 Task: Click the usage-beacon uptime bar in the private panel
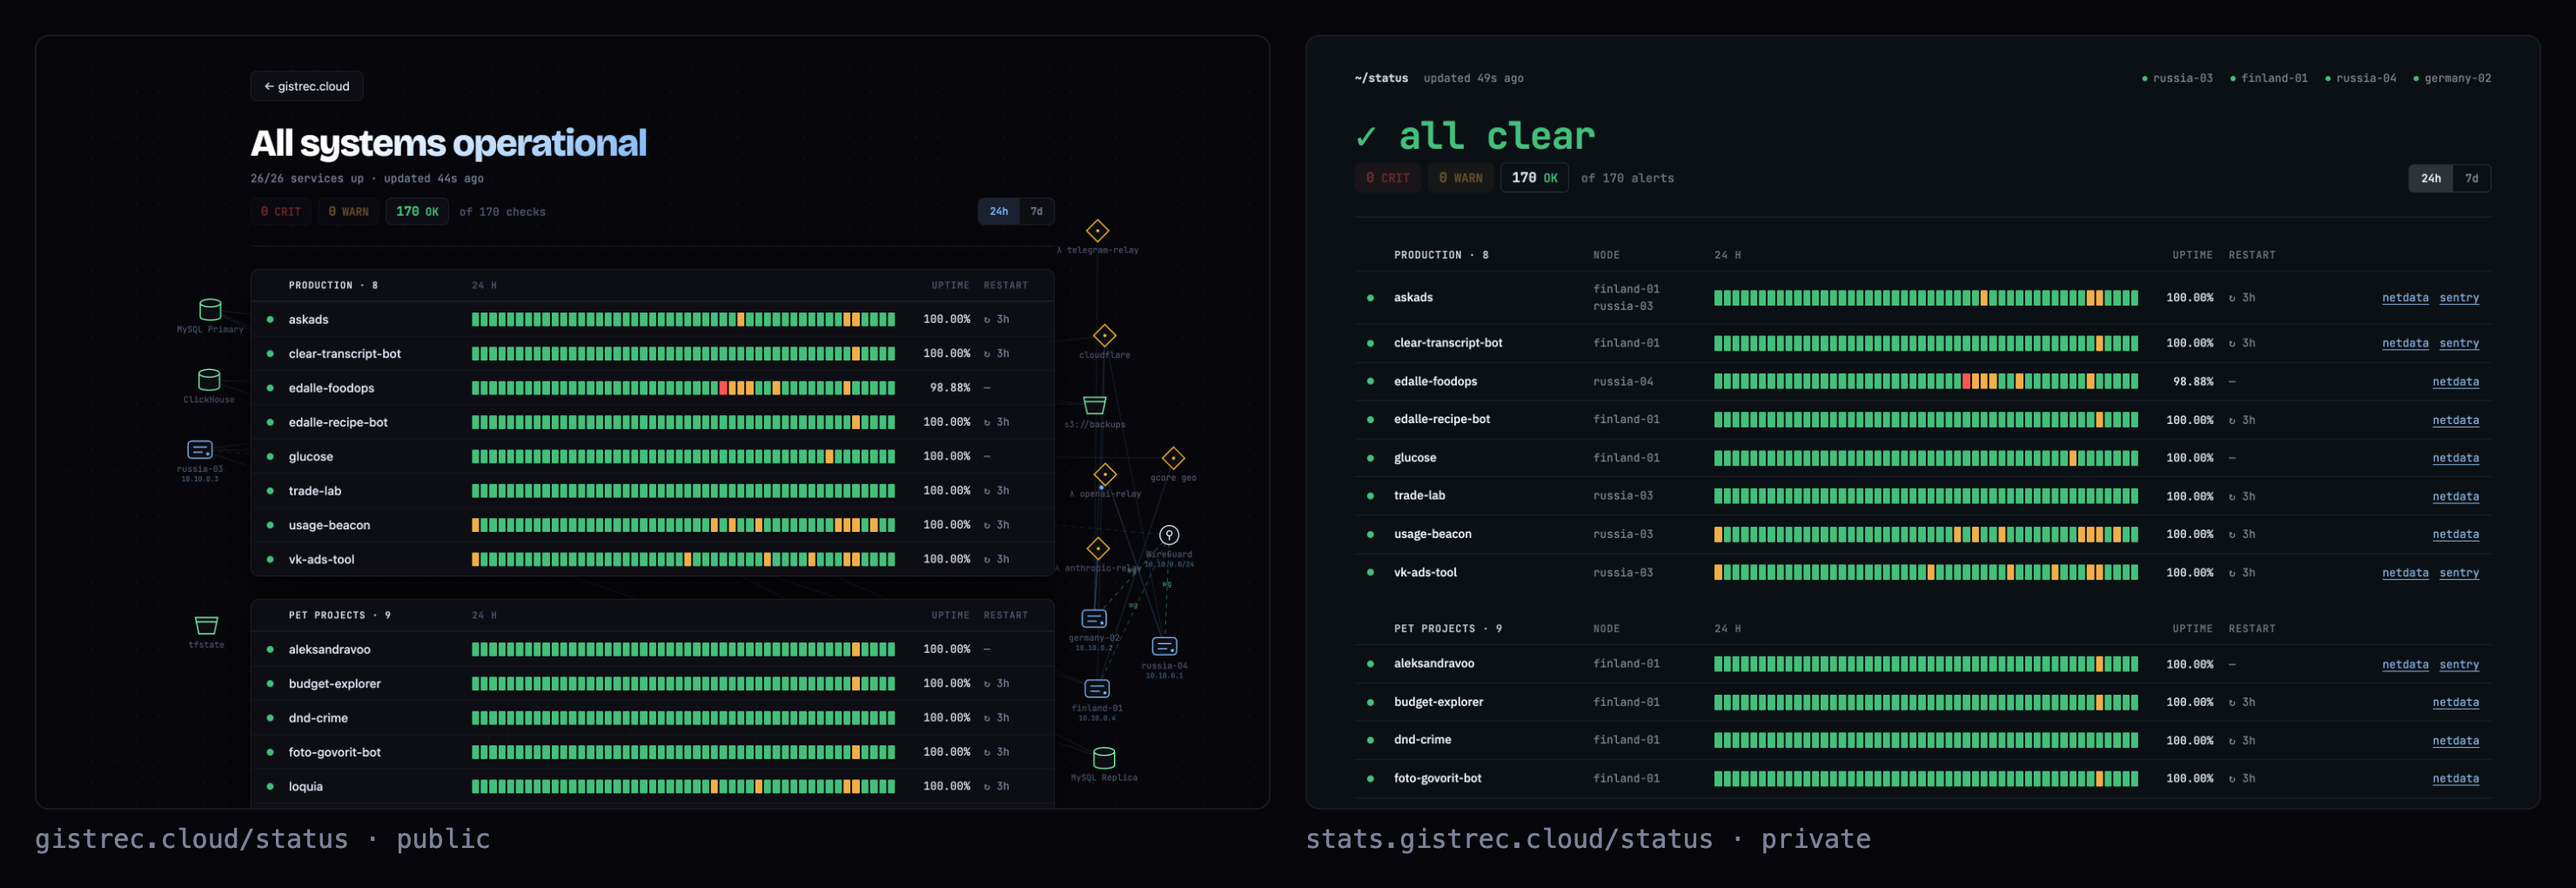1926,535
